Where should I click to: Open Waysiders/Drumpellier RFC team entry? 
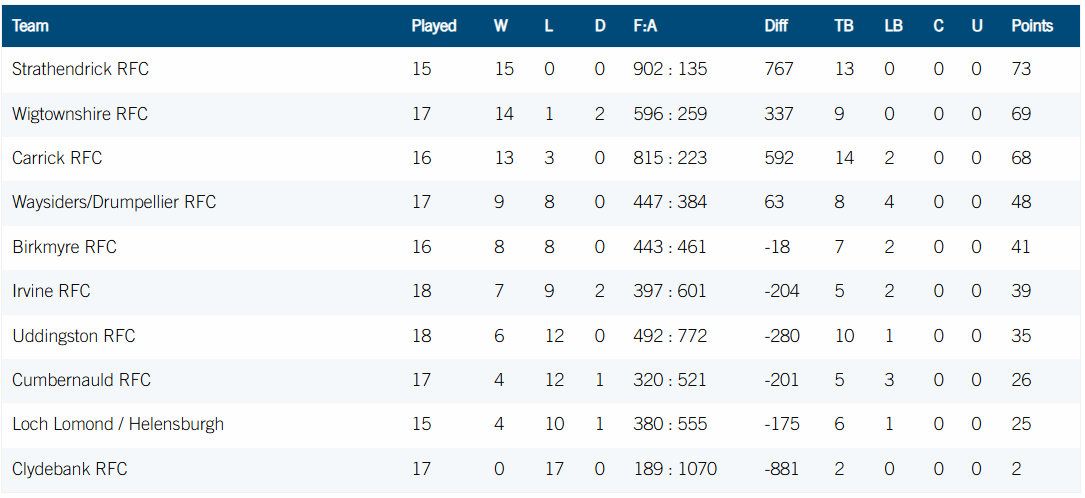pyautogui.click(x=114, y=202)
